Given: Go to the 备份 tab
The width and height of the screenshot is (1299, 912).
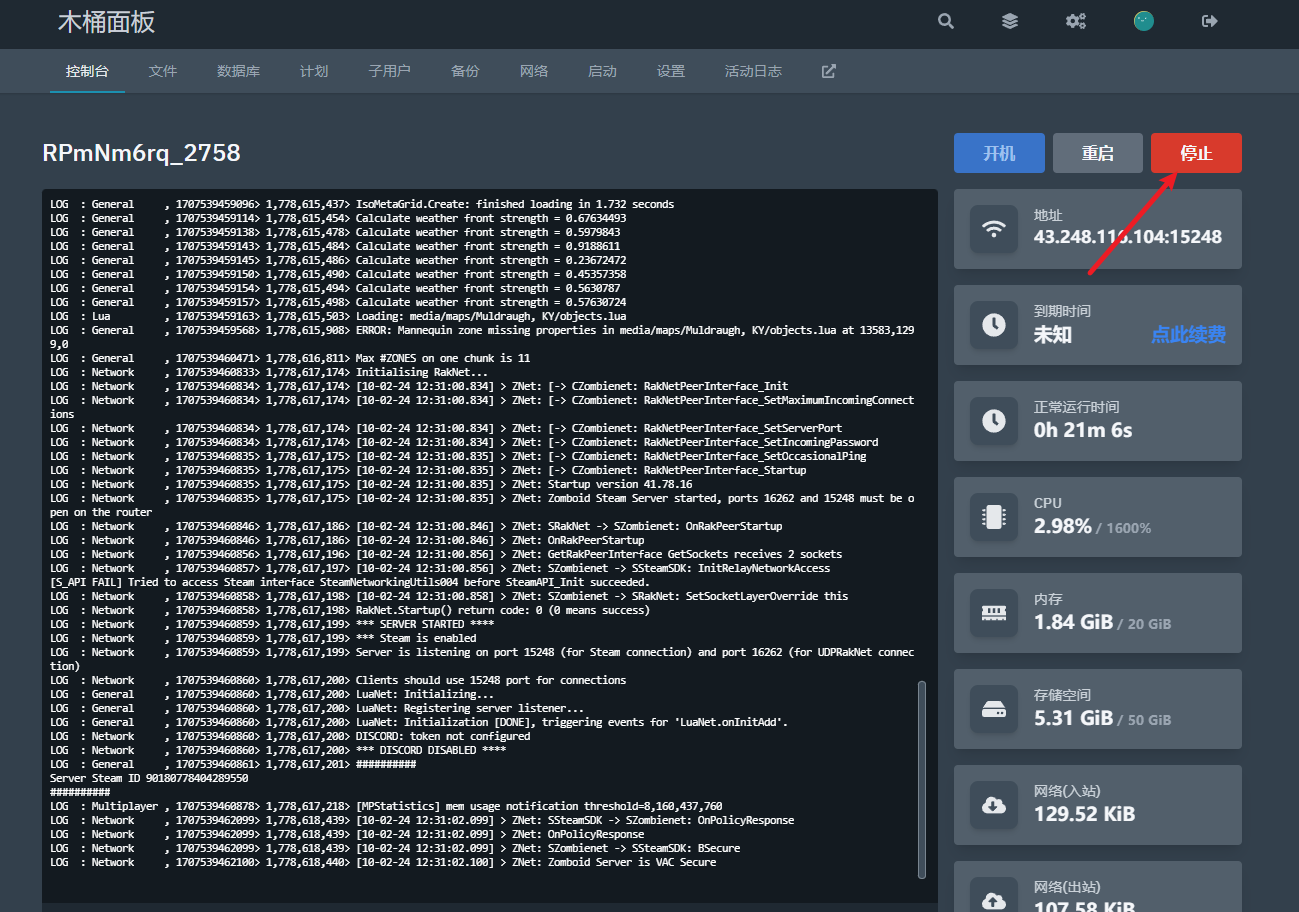Looking at the screenshot, I should [x=465, y=71].
